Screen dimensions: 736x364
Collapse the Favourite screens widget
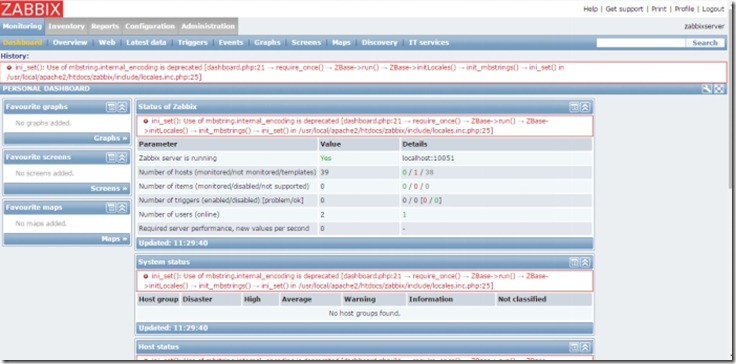coord(122,157)
